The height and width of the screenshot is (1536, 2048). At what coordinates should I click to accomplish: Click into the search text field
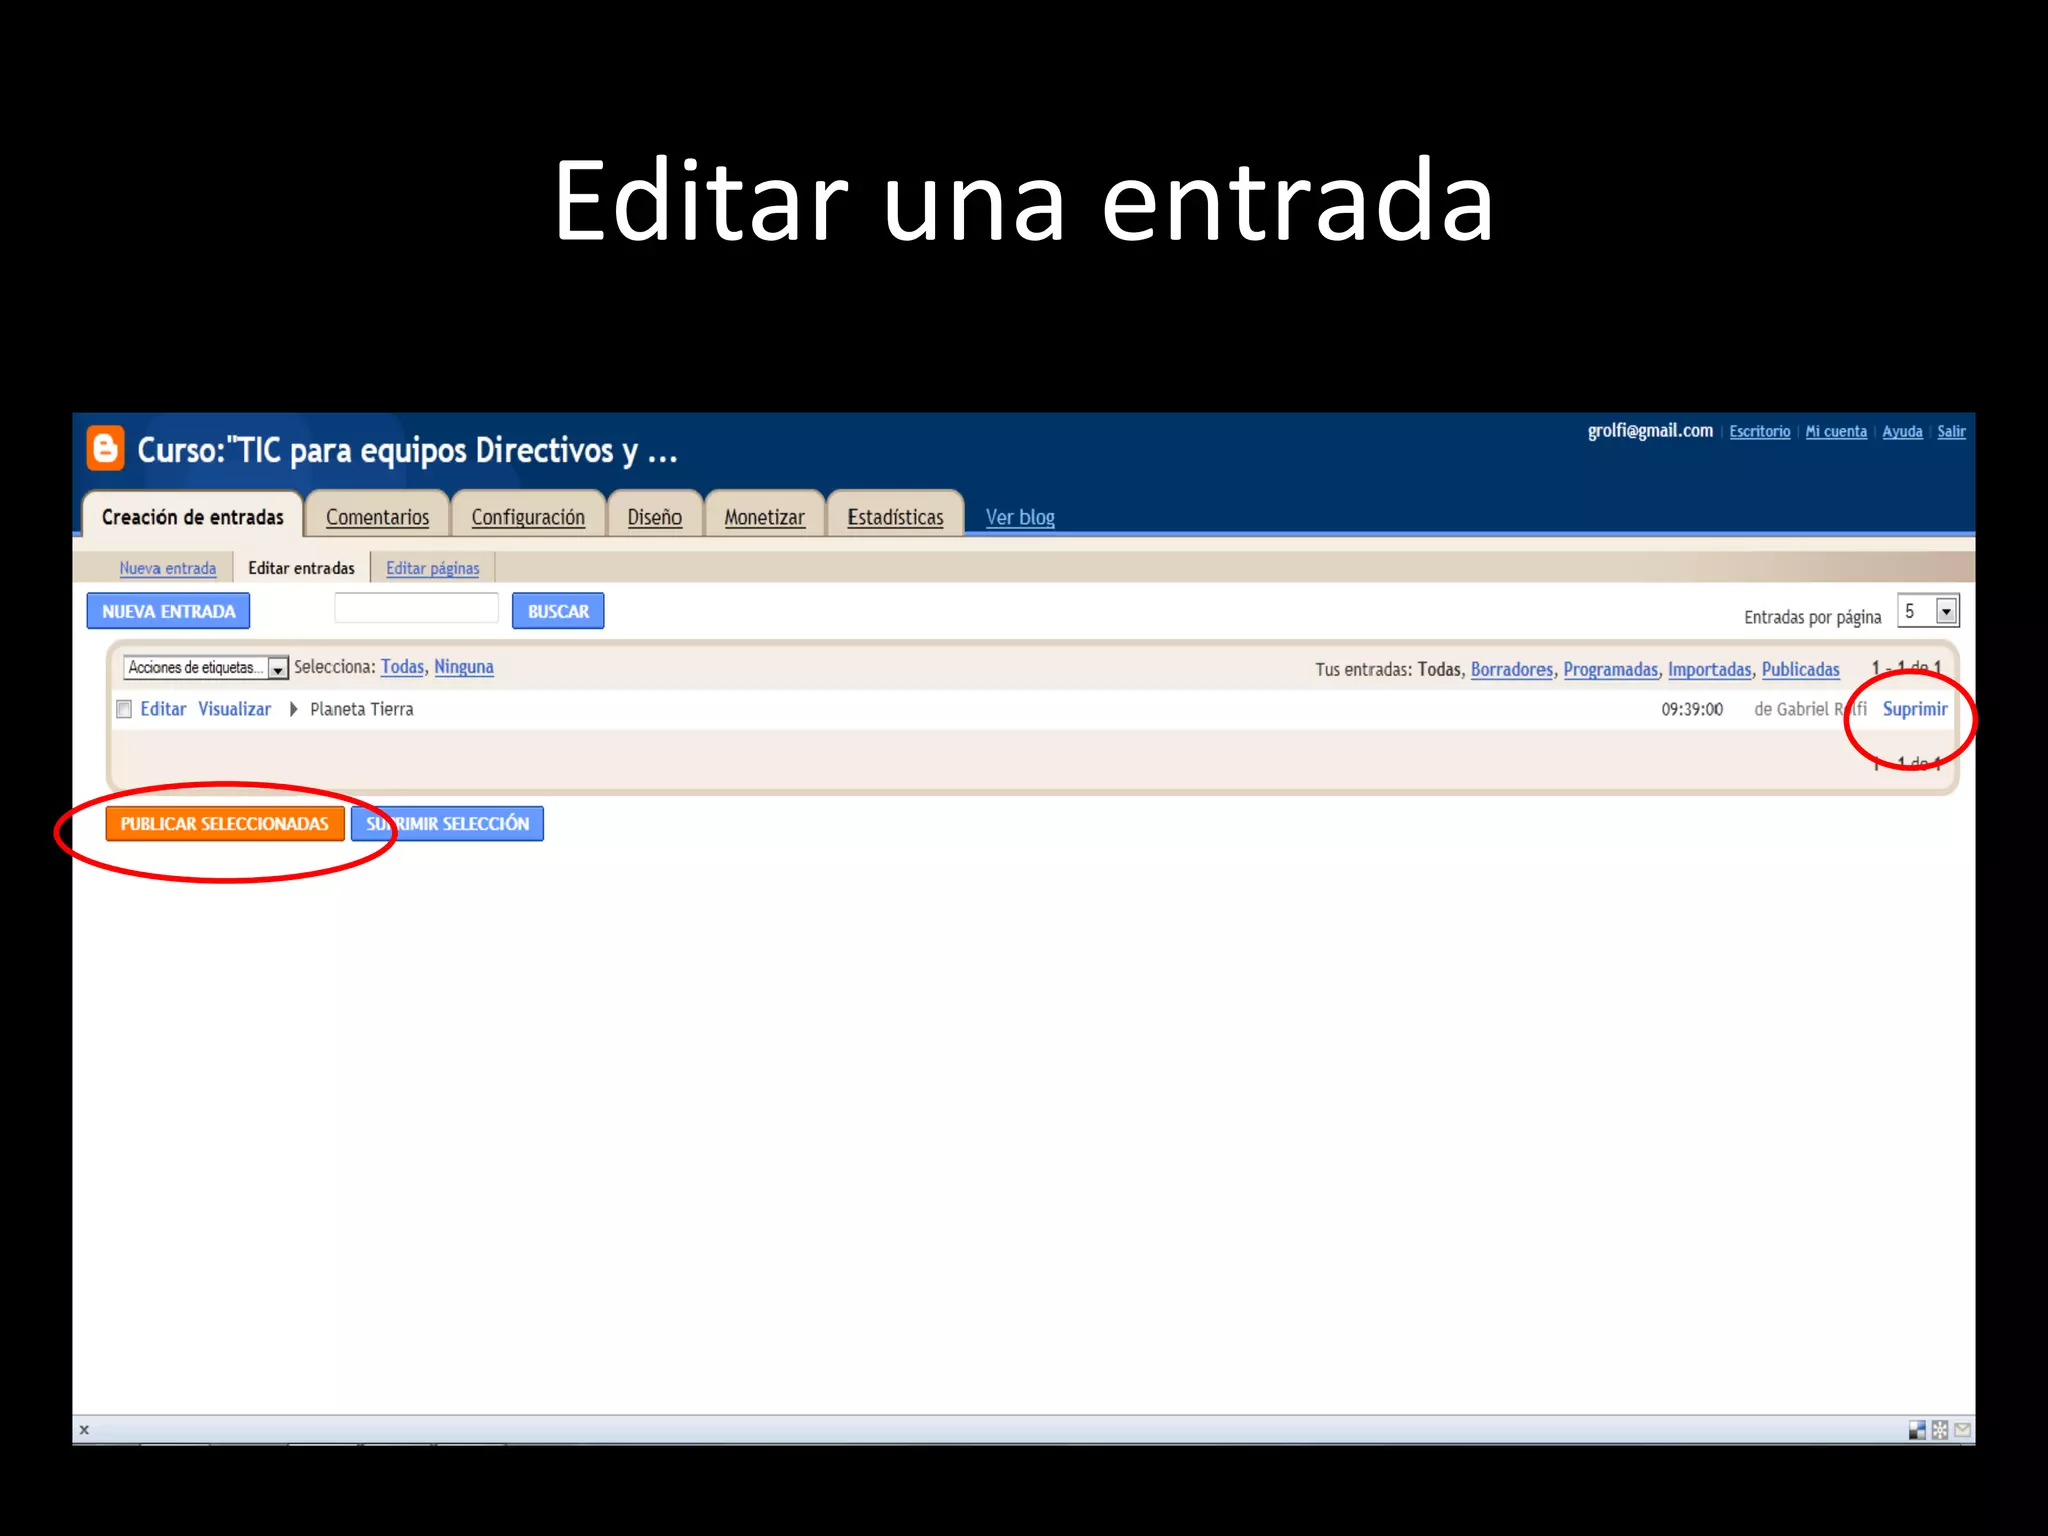[416, 608]
